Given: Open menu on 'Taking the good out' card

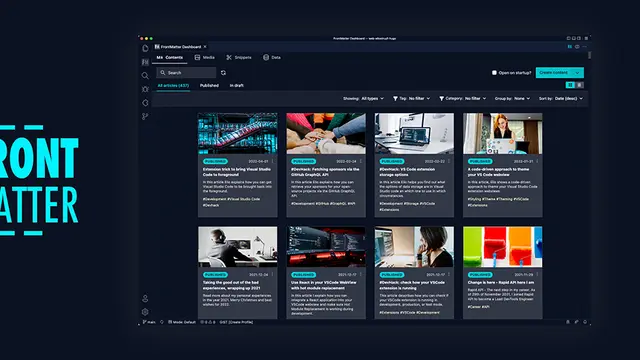Looking at the screenshot, I should [273, 274].
